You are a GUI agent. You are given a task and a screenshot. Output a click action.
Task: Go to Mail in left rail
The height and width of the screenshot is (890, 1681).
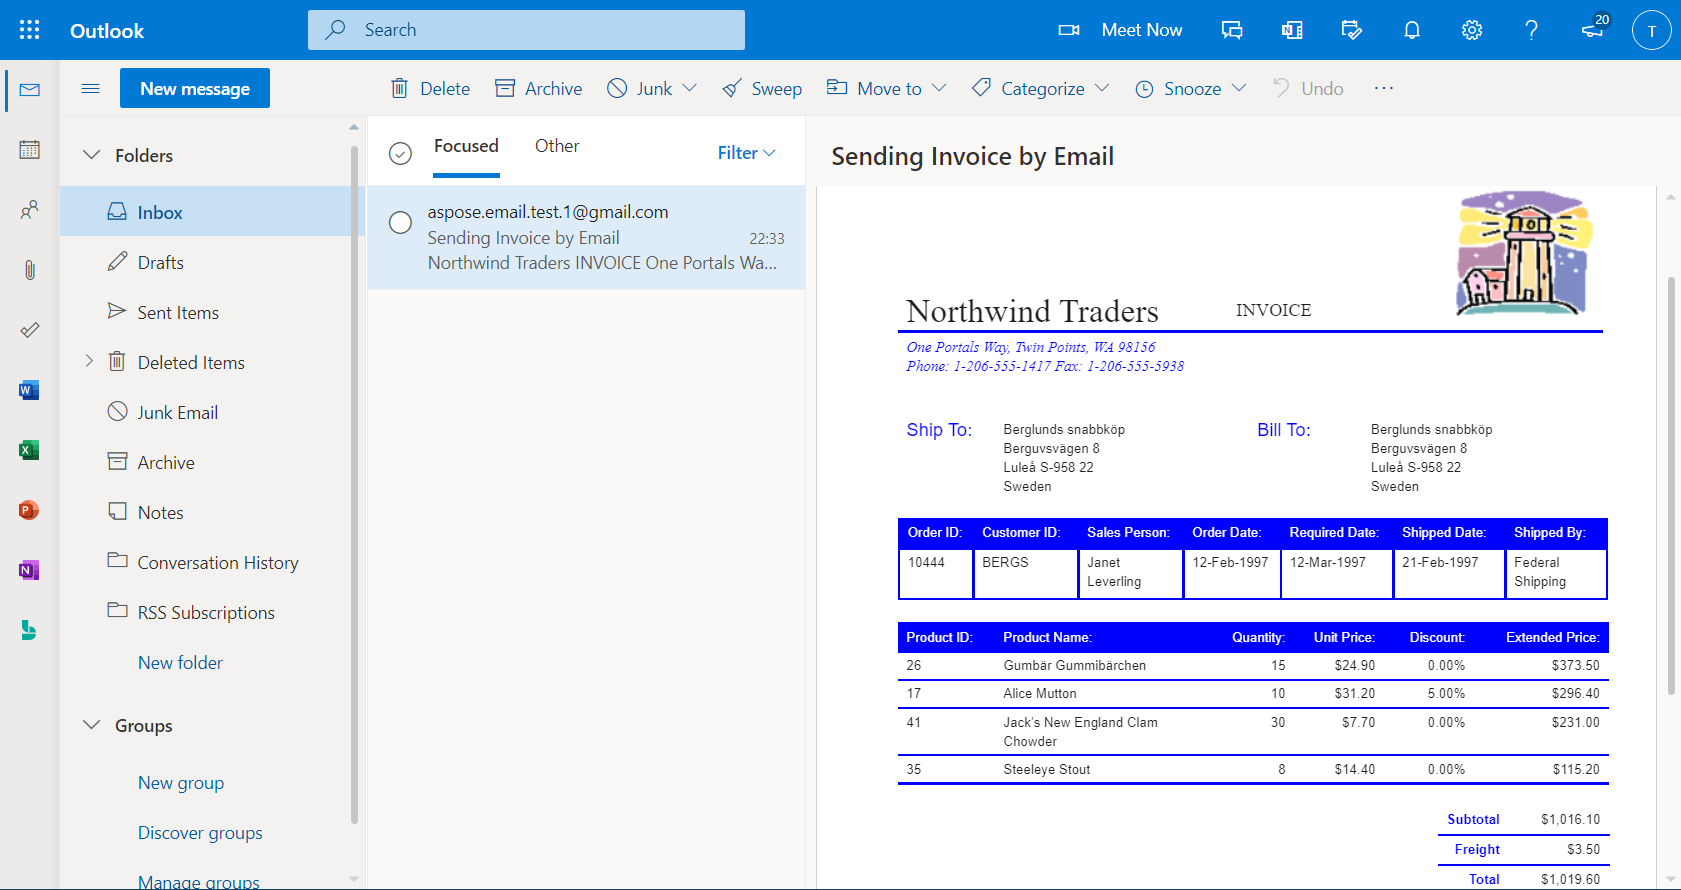(x=30, y=90)
